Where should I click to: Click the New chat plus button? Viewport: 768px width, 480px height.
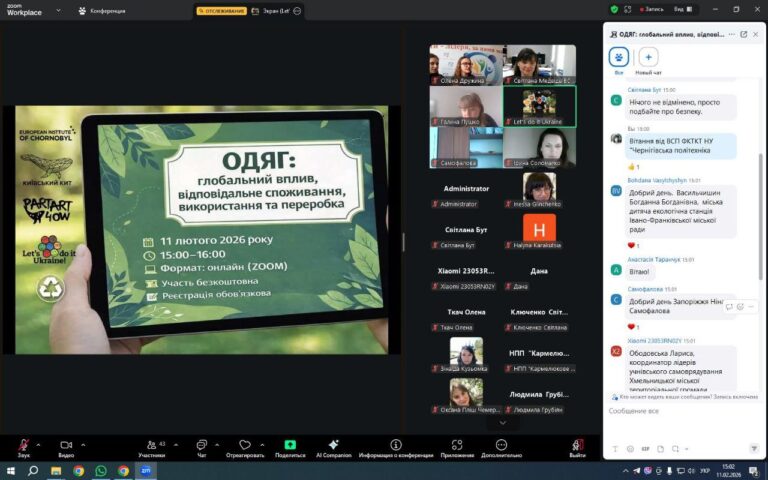tap(648, 58)
